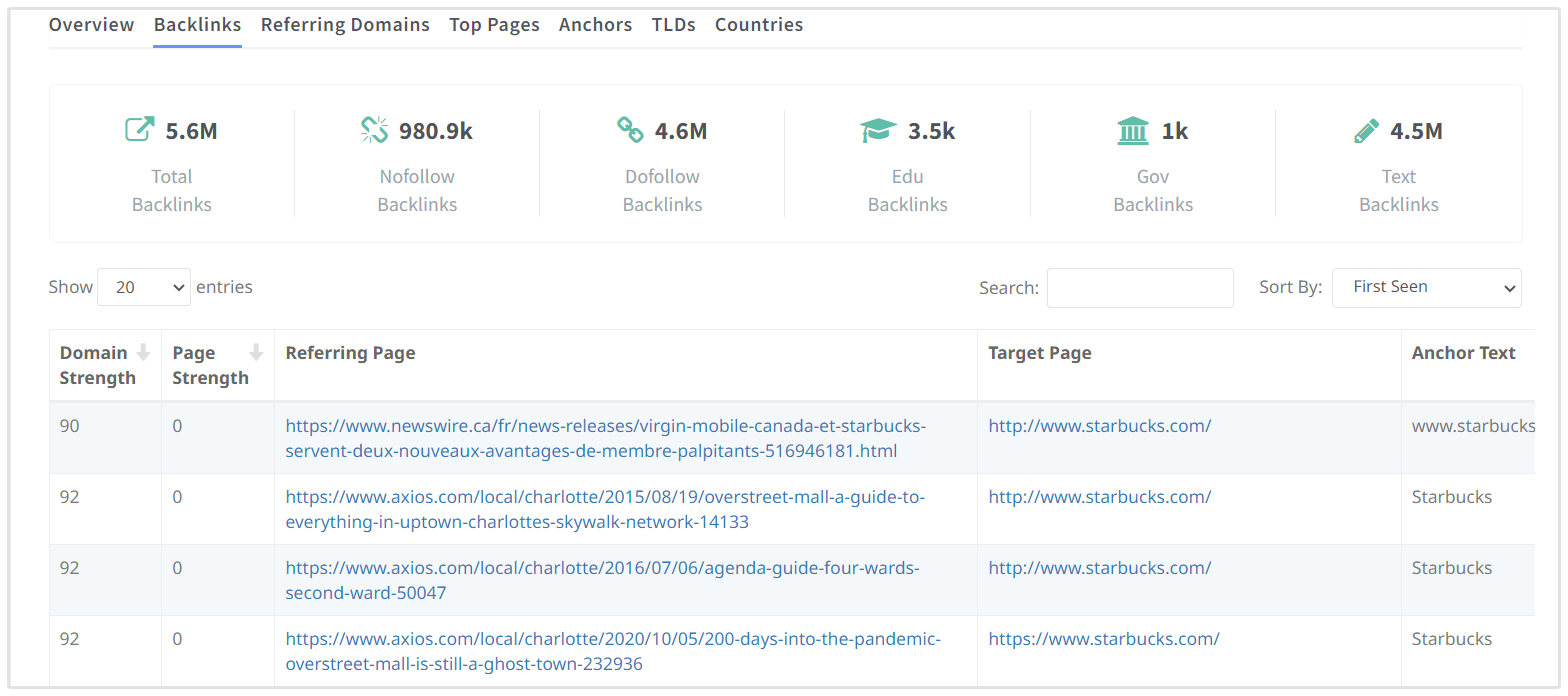The image size is (1568, 696).
Task: Expand the Sort By First Seen dropdown
Action: click(1426, 287)
